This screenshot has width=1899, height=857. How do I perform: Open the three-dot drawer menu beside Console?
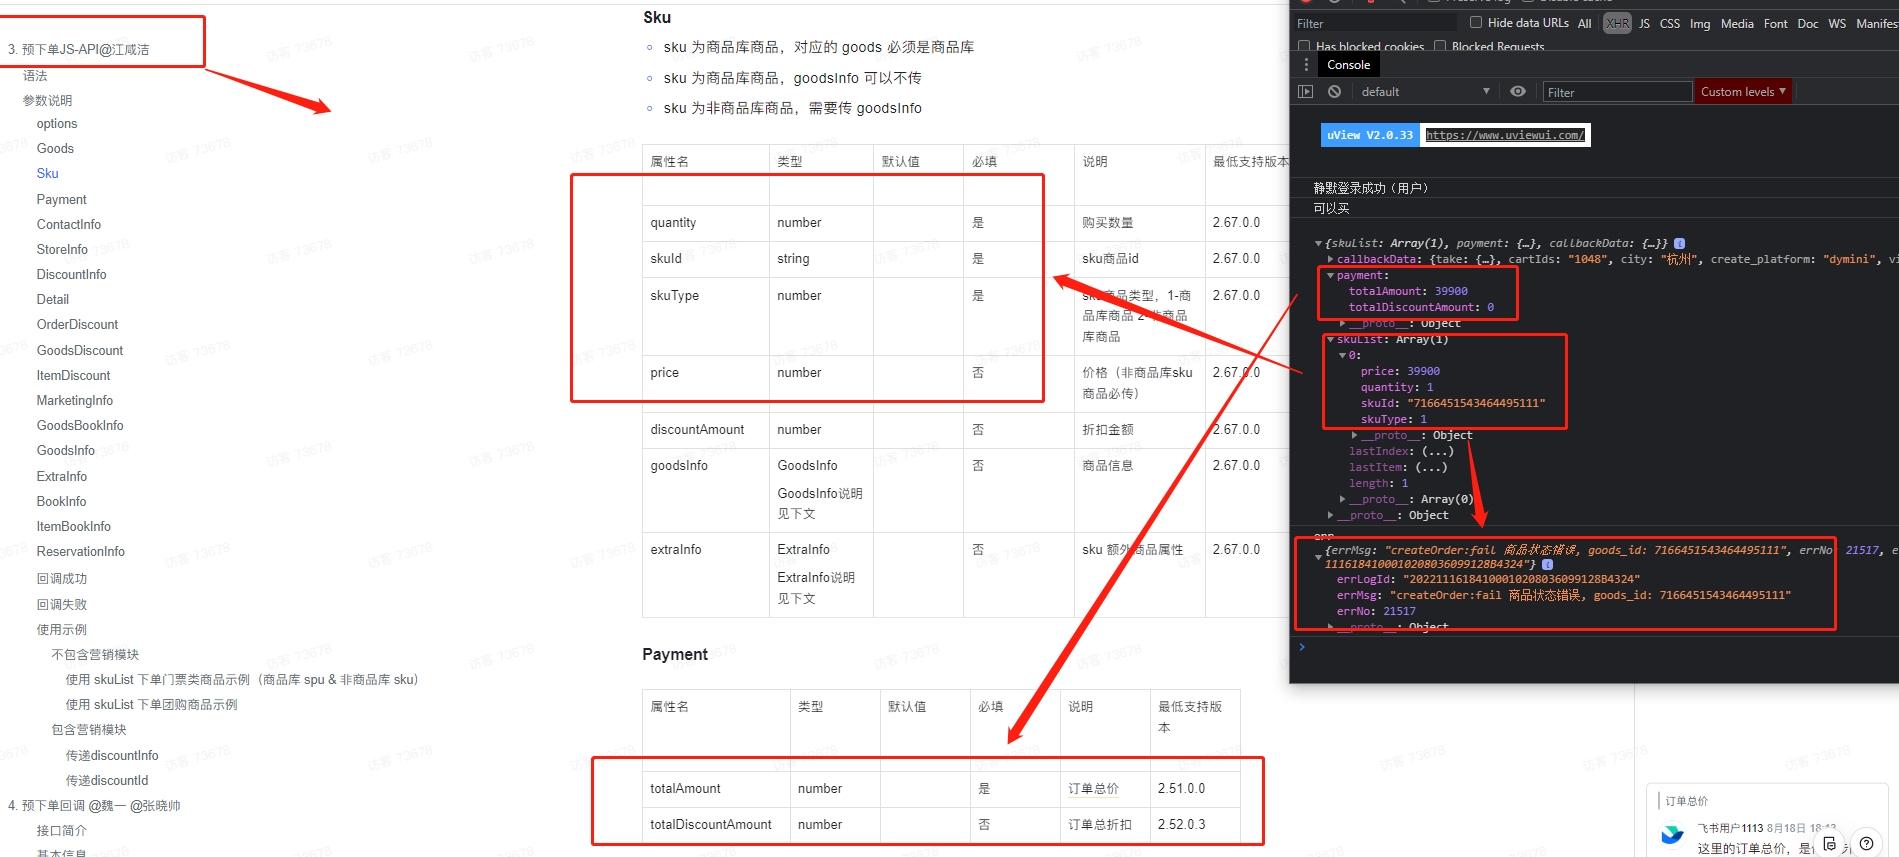pos(1305,65)
